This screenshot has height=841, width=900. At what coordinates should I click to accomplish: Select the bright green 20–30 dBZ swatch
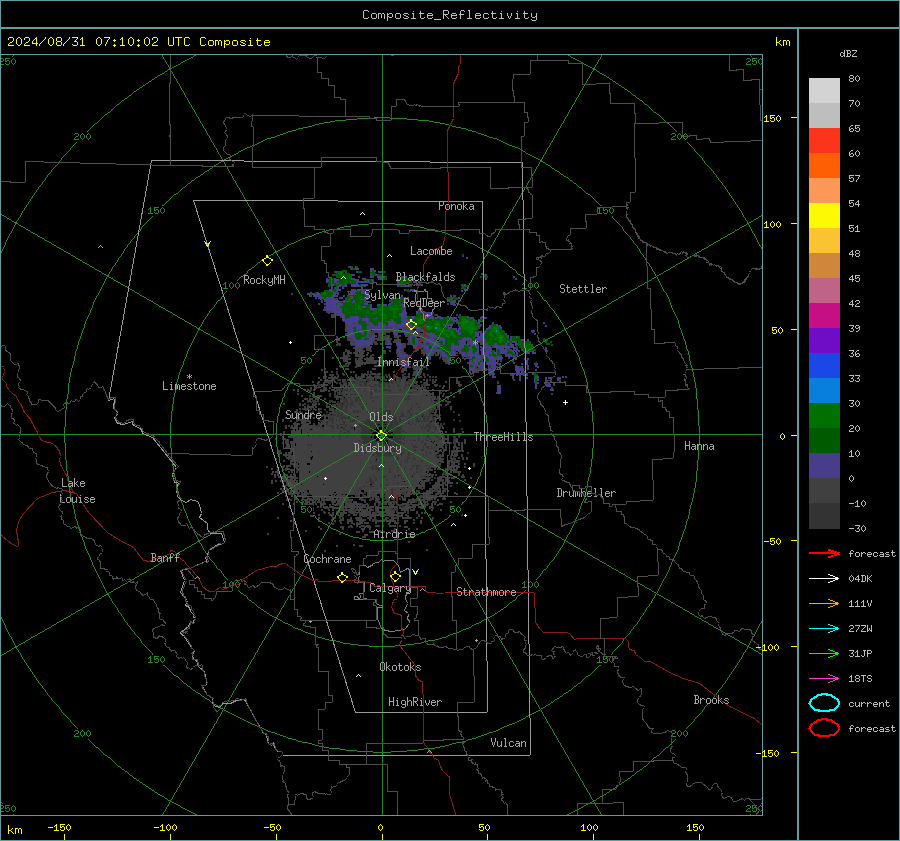[824, 416]
